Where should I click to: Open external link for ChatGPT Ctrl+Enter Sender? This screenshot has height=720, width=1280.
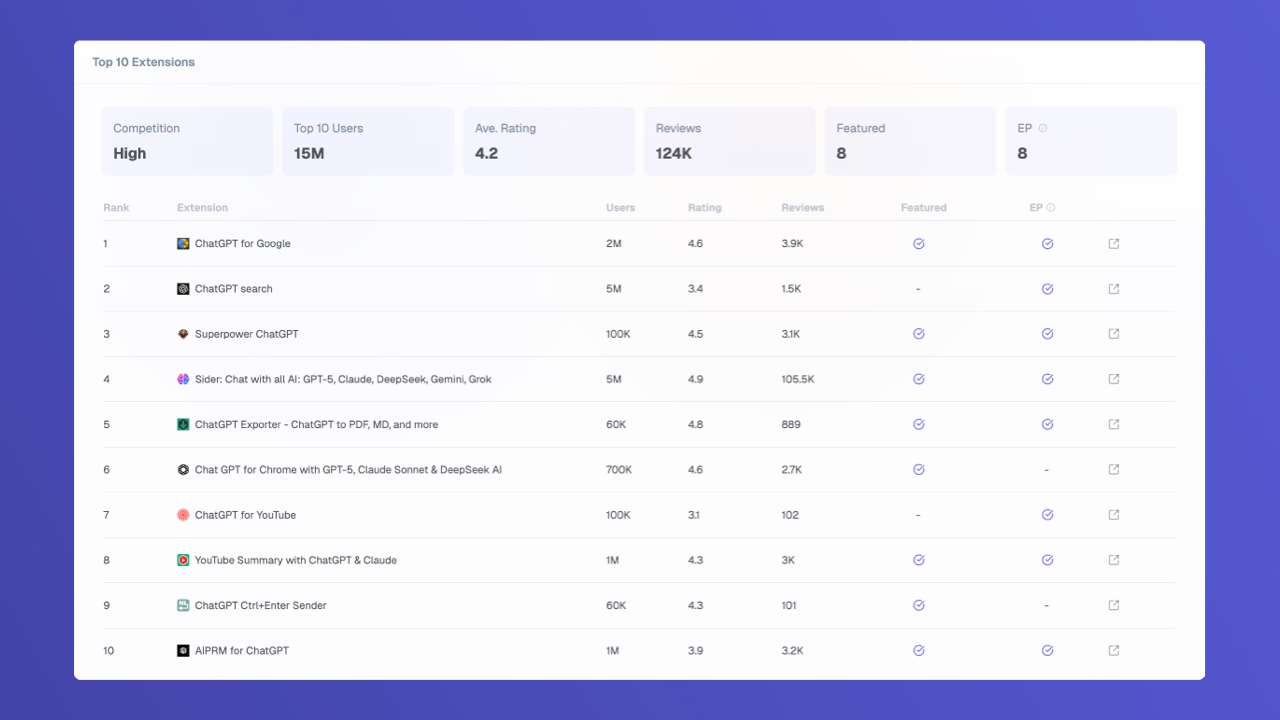1114,605
